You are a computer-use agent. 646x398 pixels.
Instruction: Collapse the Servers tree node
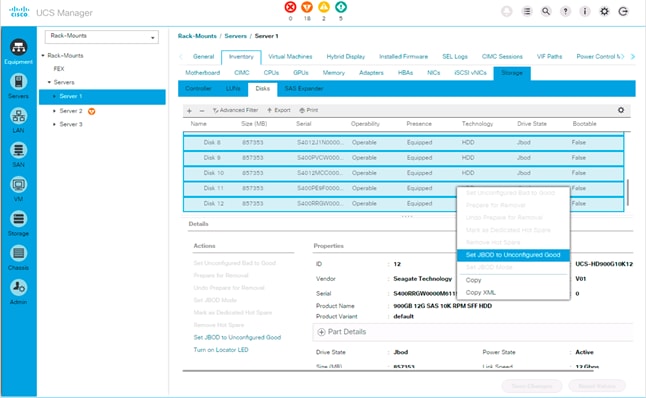tap(49, 82)
